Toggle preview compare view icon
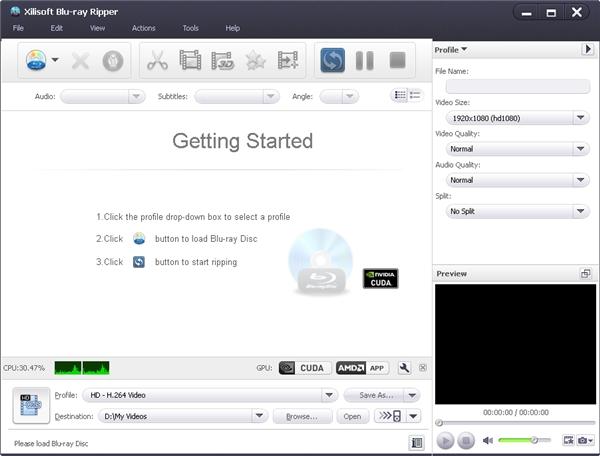The image size is (600, 456). [568, 440]
